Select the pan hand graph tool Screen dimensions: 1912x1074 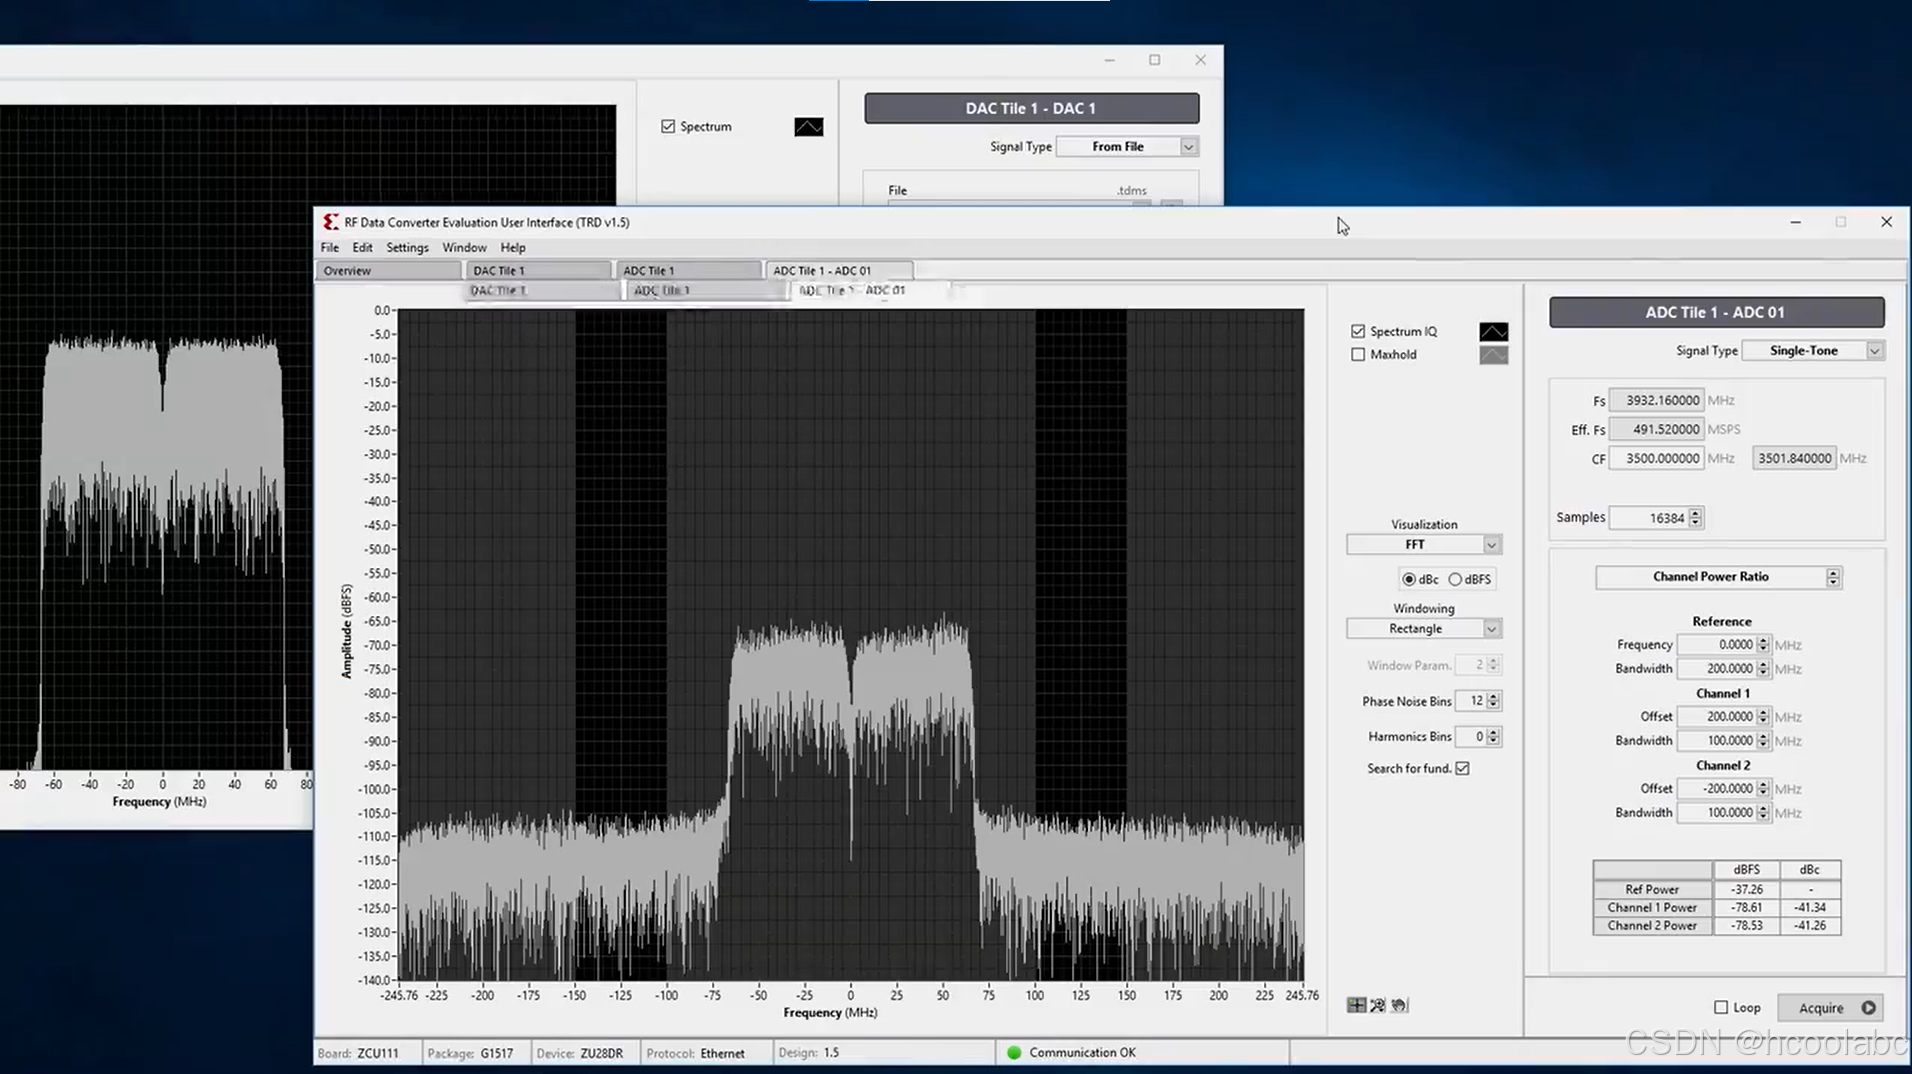coord(1399,1005)
